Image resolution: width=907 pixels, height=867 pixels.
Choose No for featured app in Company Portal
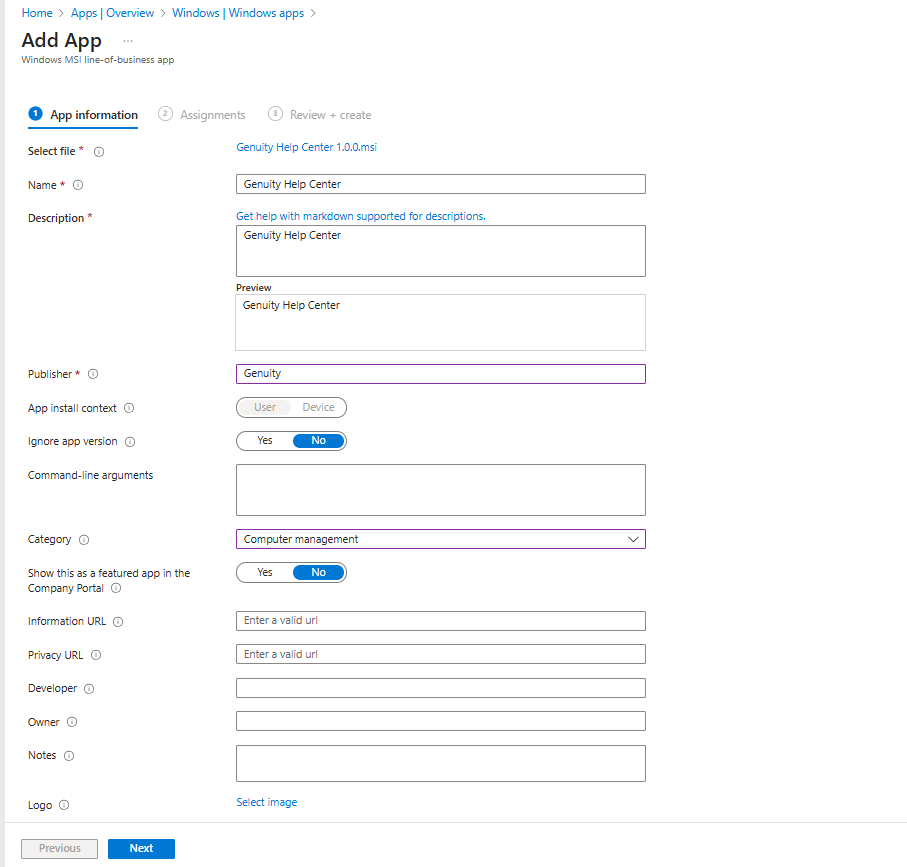click(x=319, y=573)
